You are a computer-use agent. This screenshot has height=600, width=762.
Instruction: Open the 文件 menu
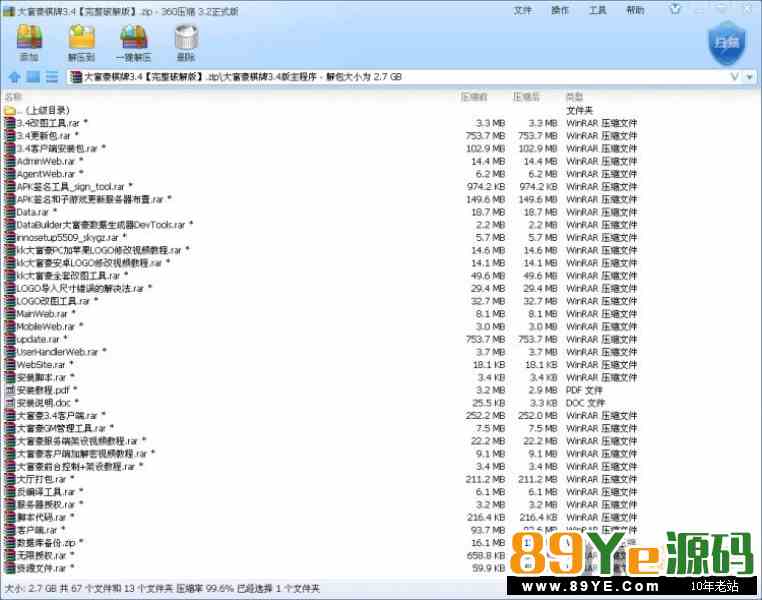(x=522, y=10)
